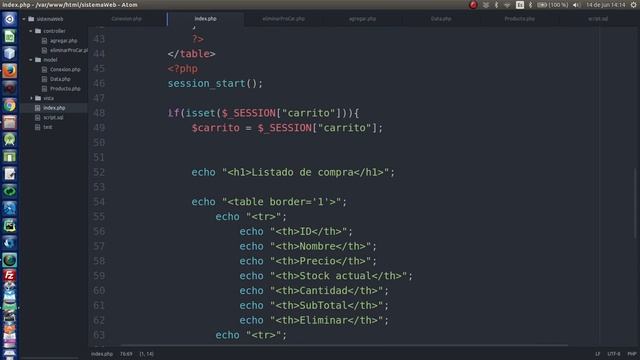Open the Wi-Fi network indicator

pos(507,5)
